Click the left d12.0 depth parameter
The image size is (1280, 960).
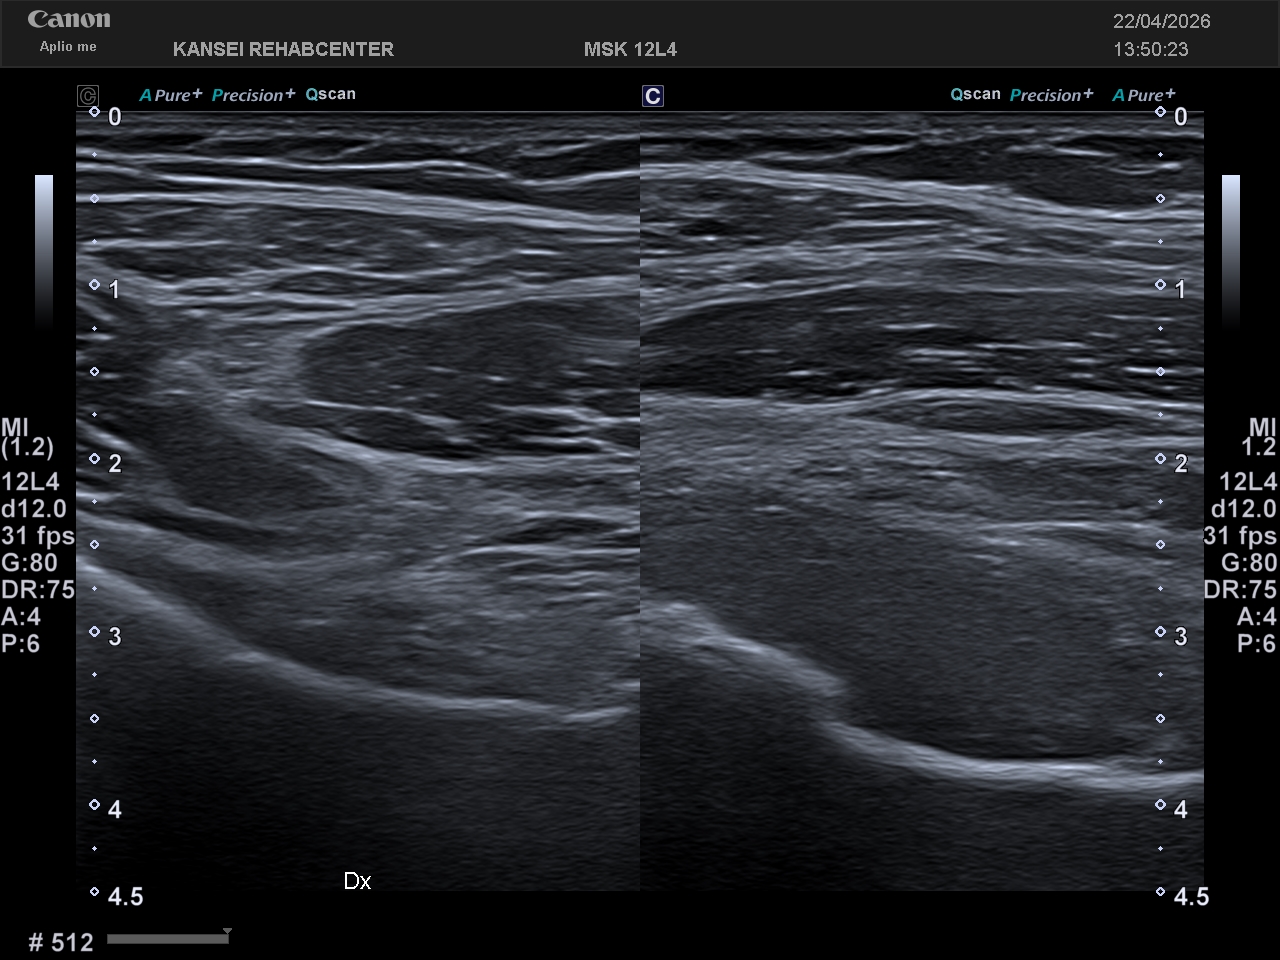(34, 508)
